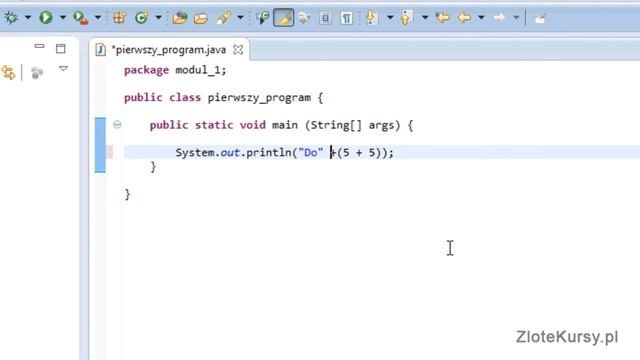640x360 pixels.
Task: Expand the Previous Annotation dropdown arrow
Action: click(x=425, y=18)
